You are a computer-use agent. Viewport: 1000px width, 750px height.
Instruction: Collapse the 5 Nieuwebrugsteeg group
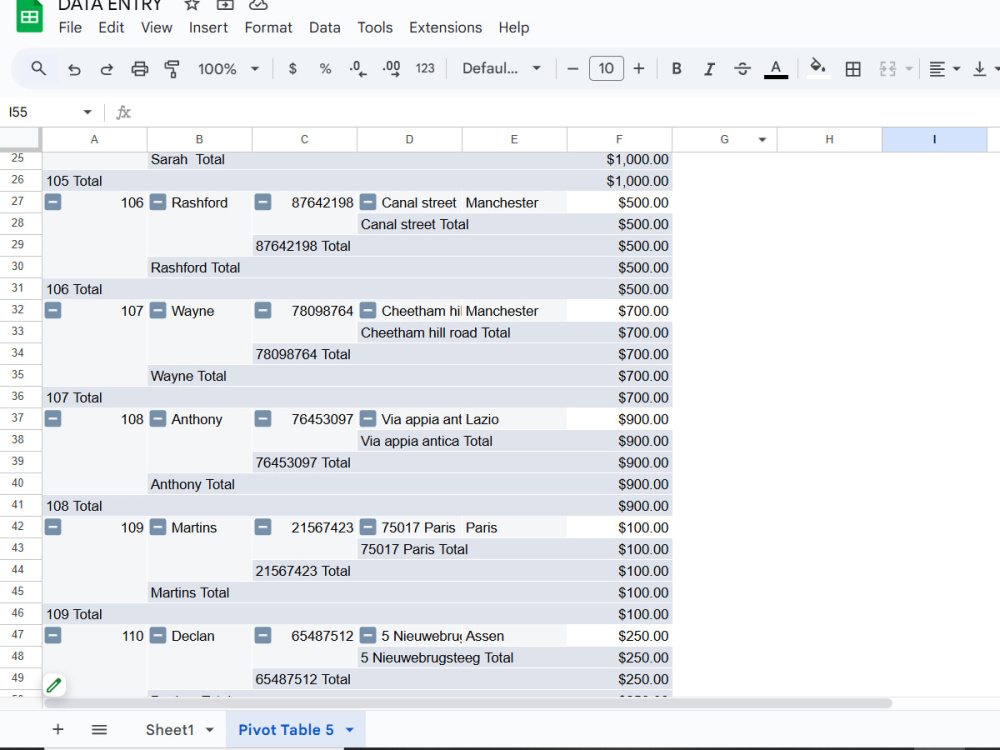click(368, 636)
